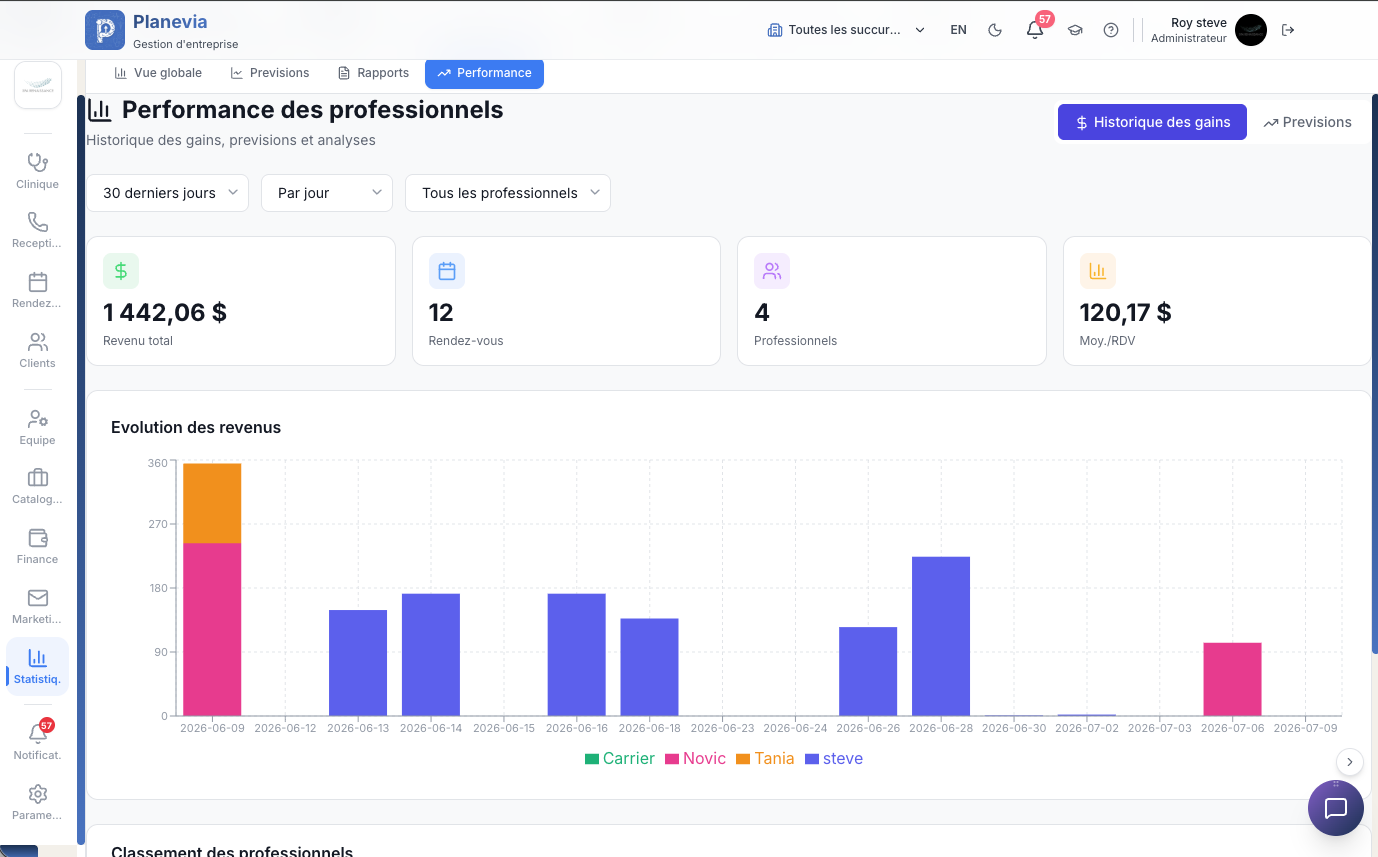Open the Par jour dropdown
Image resolution: width=1378 pixels, height=857 pixels.
(327, 193)
